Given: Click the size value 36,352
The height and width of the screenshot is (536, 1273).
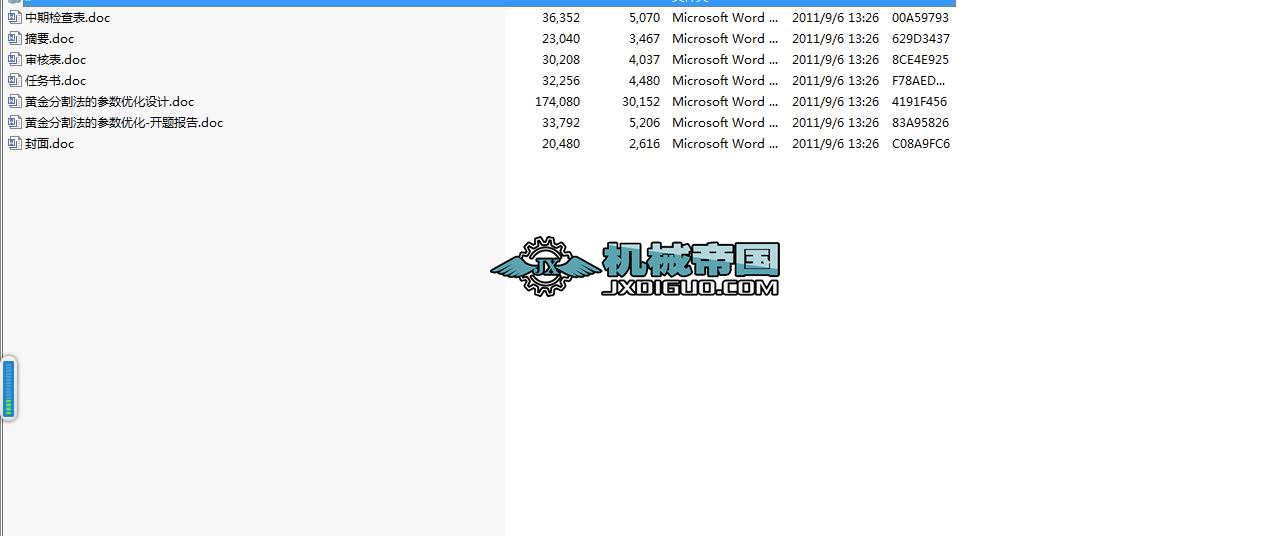Looking at the screenshot, I should [561, 18].
